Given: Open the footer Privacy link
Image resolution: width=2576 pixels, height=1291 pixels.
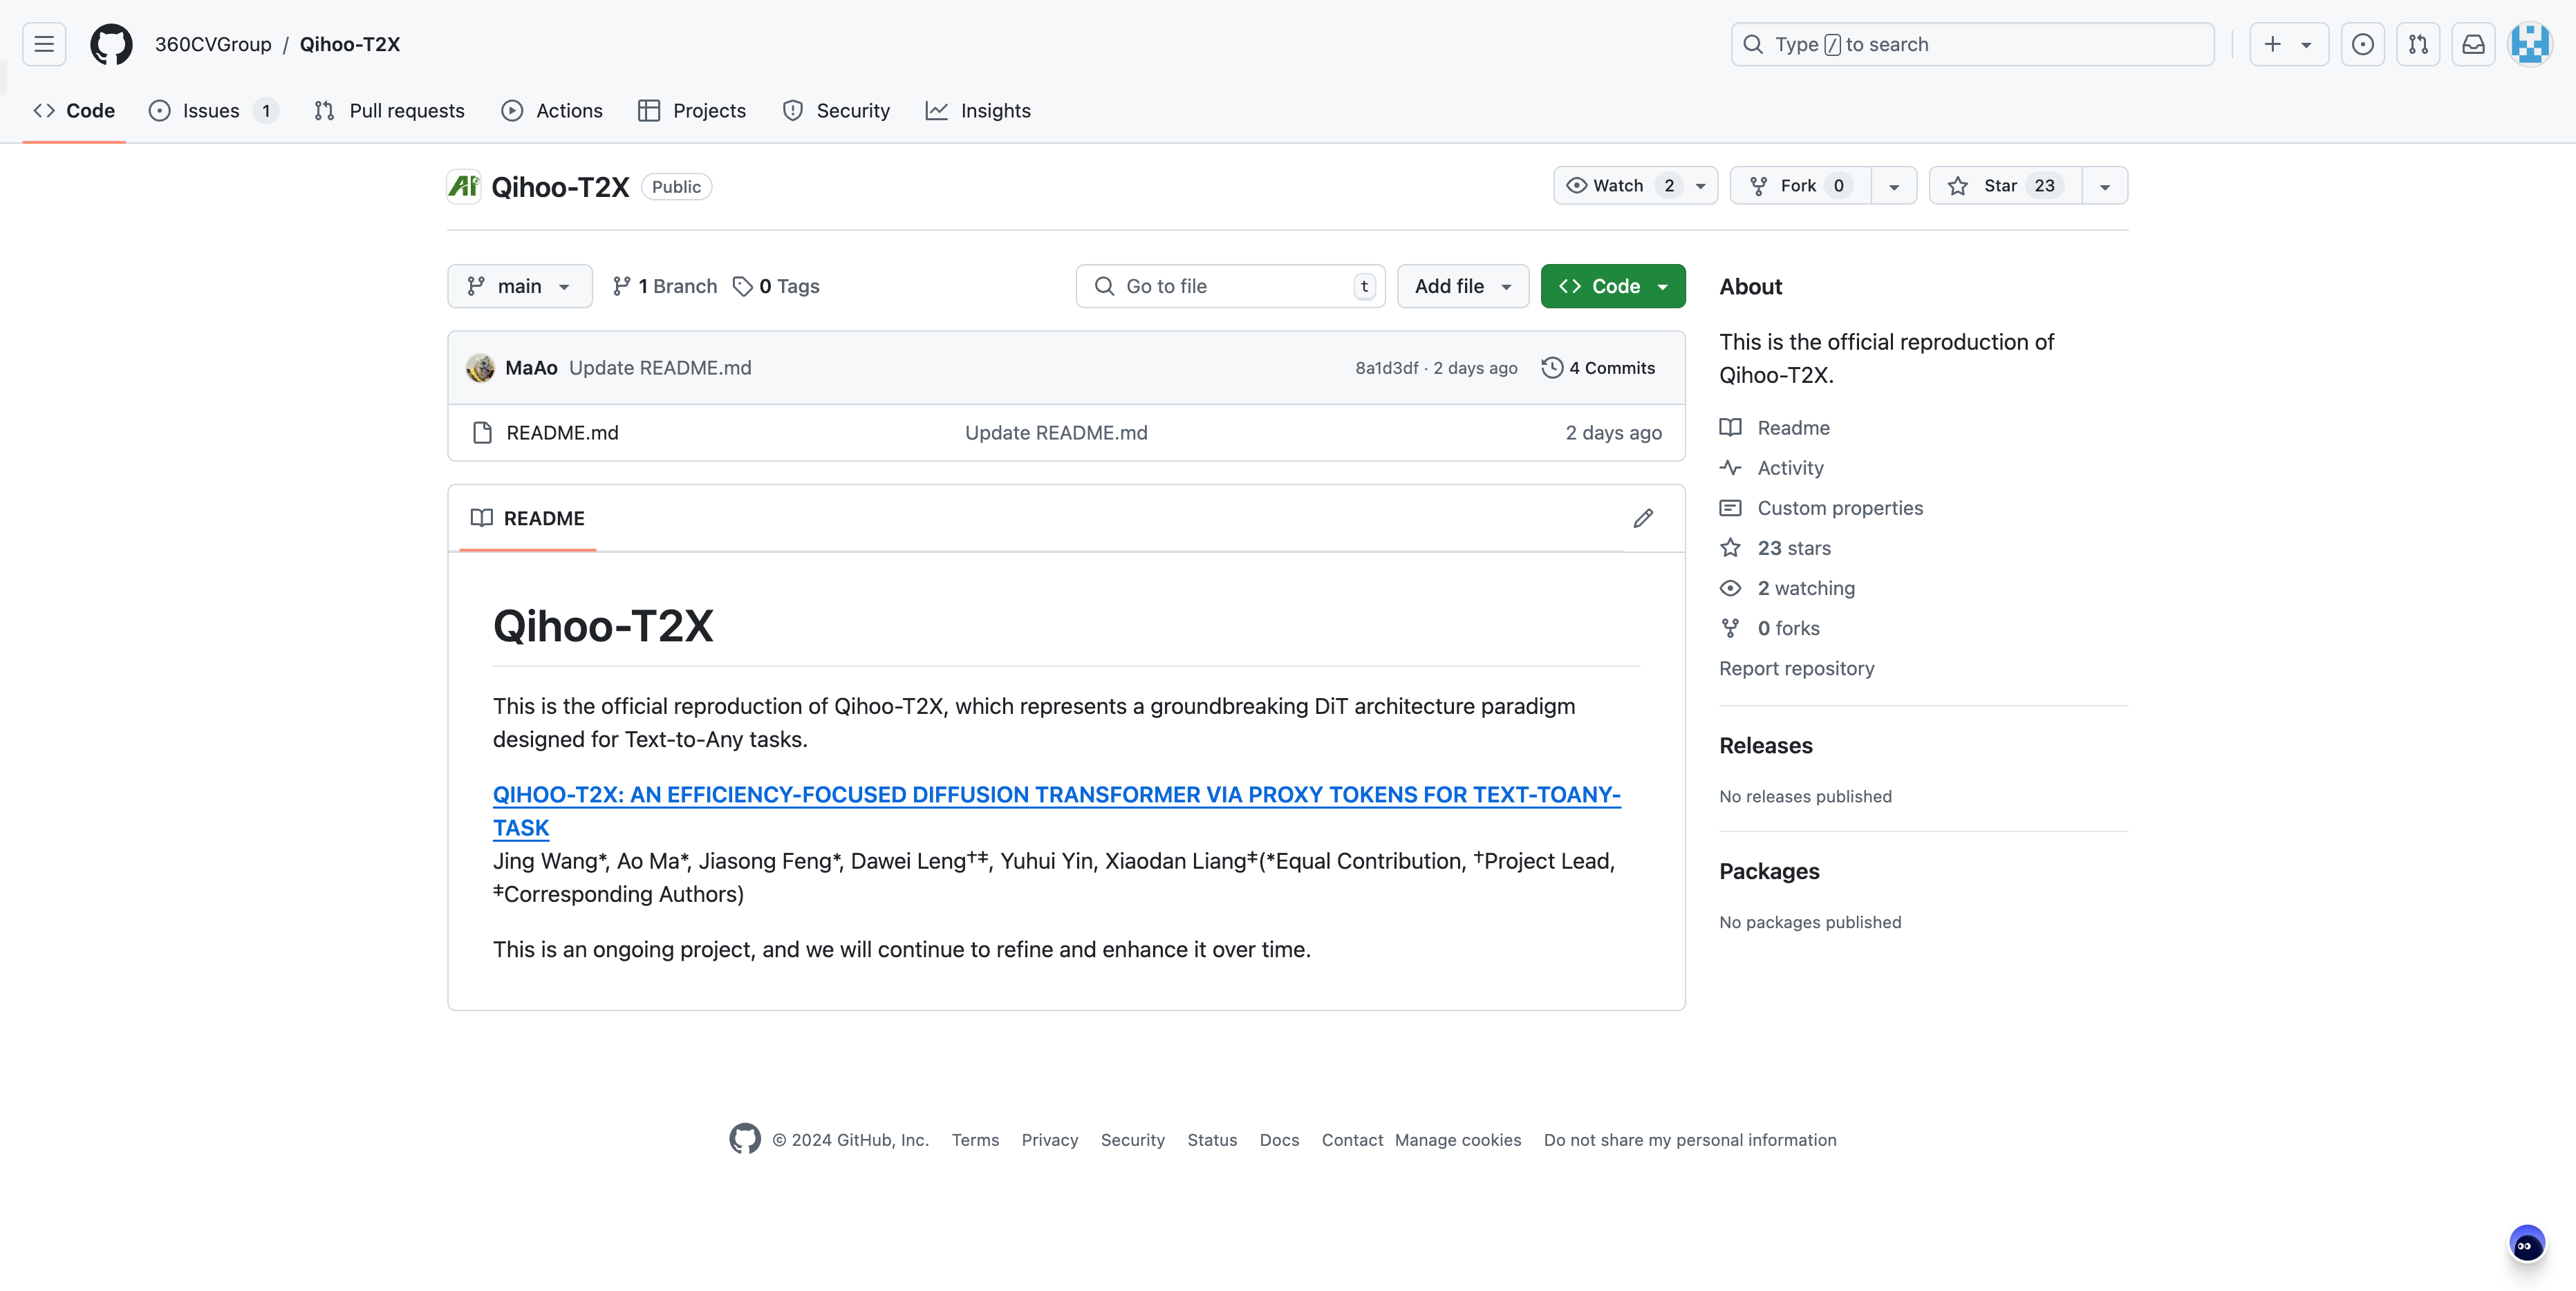Looking at the screenshot, I should click(1049, 1140).
